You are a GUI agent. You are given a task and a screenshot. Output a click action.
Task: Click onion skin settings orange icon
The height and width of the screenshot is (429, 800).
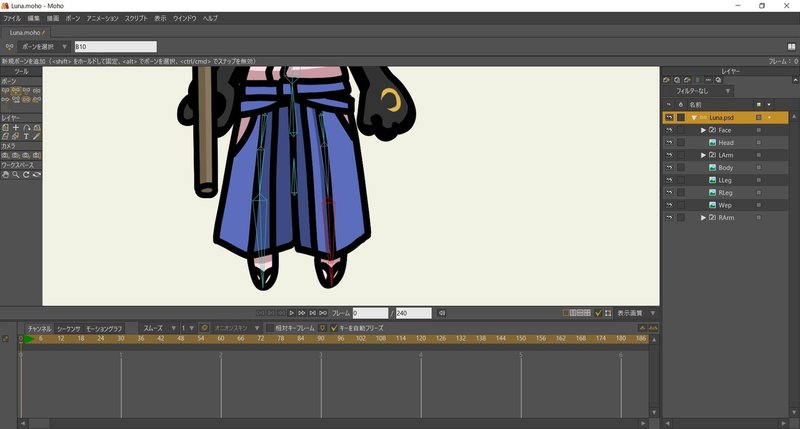coord(204,328)
